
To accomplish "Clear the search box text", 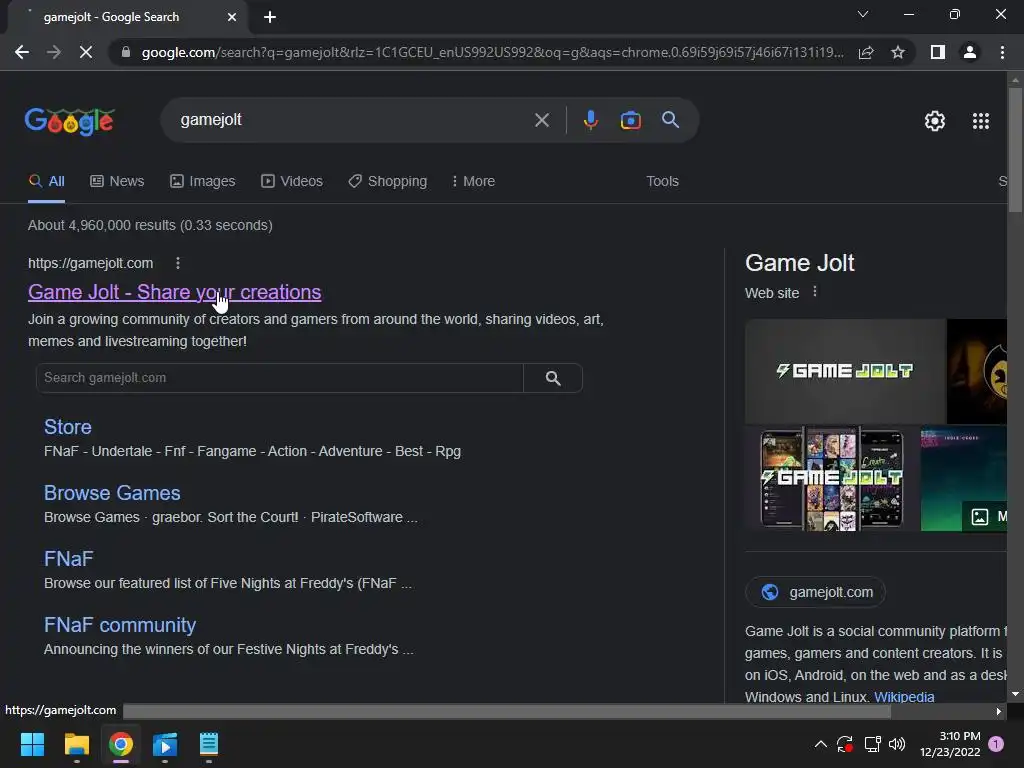I will [x=541, y=120].
